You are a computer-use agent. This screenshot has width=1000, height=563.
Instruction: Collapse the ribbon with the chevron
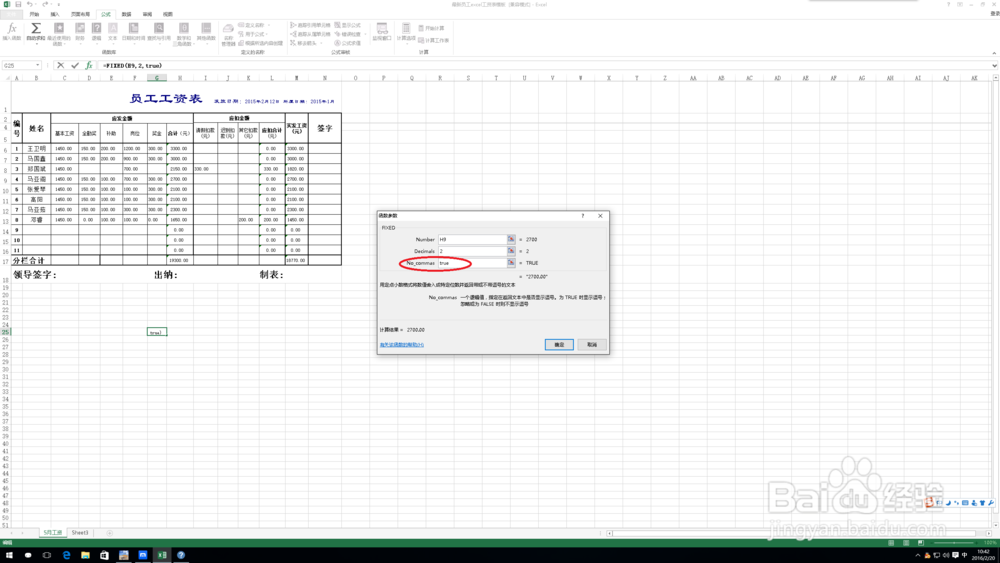pyautogui.click(x=994, y=53)
